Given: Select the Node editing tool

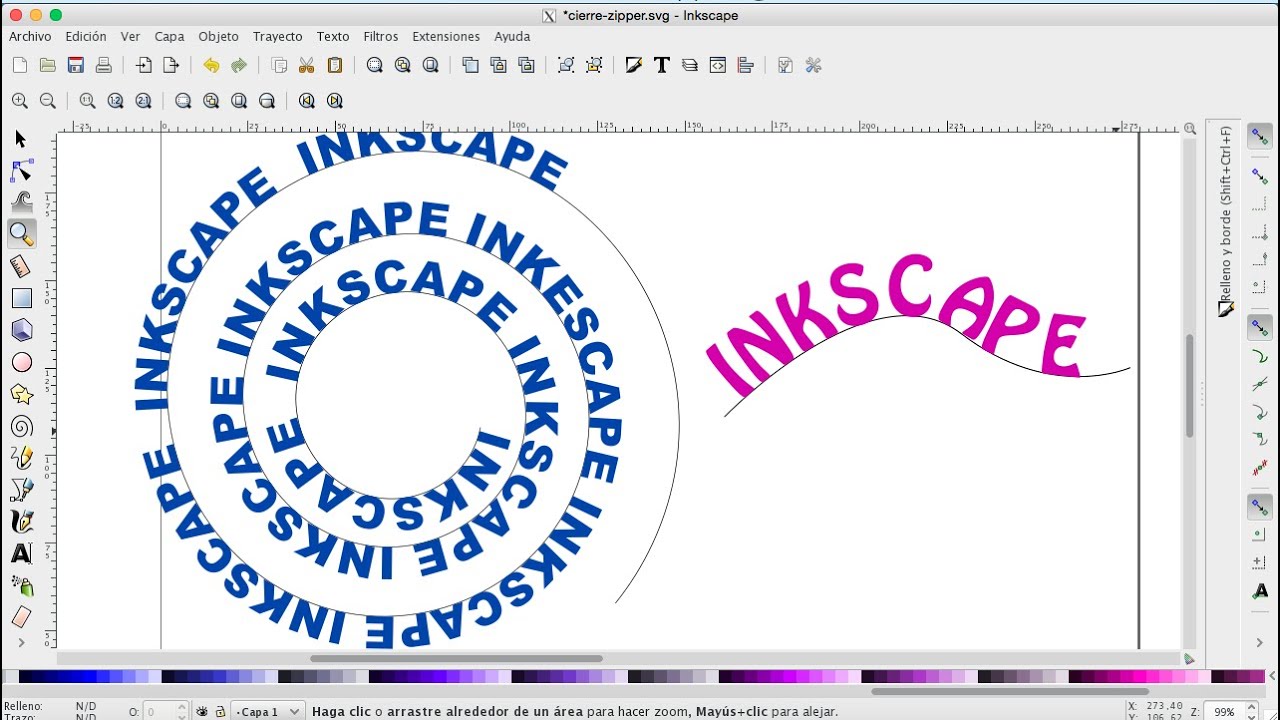Looking at the screenshot, I should (x=21, y=170).
